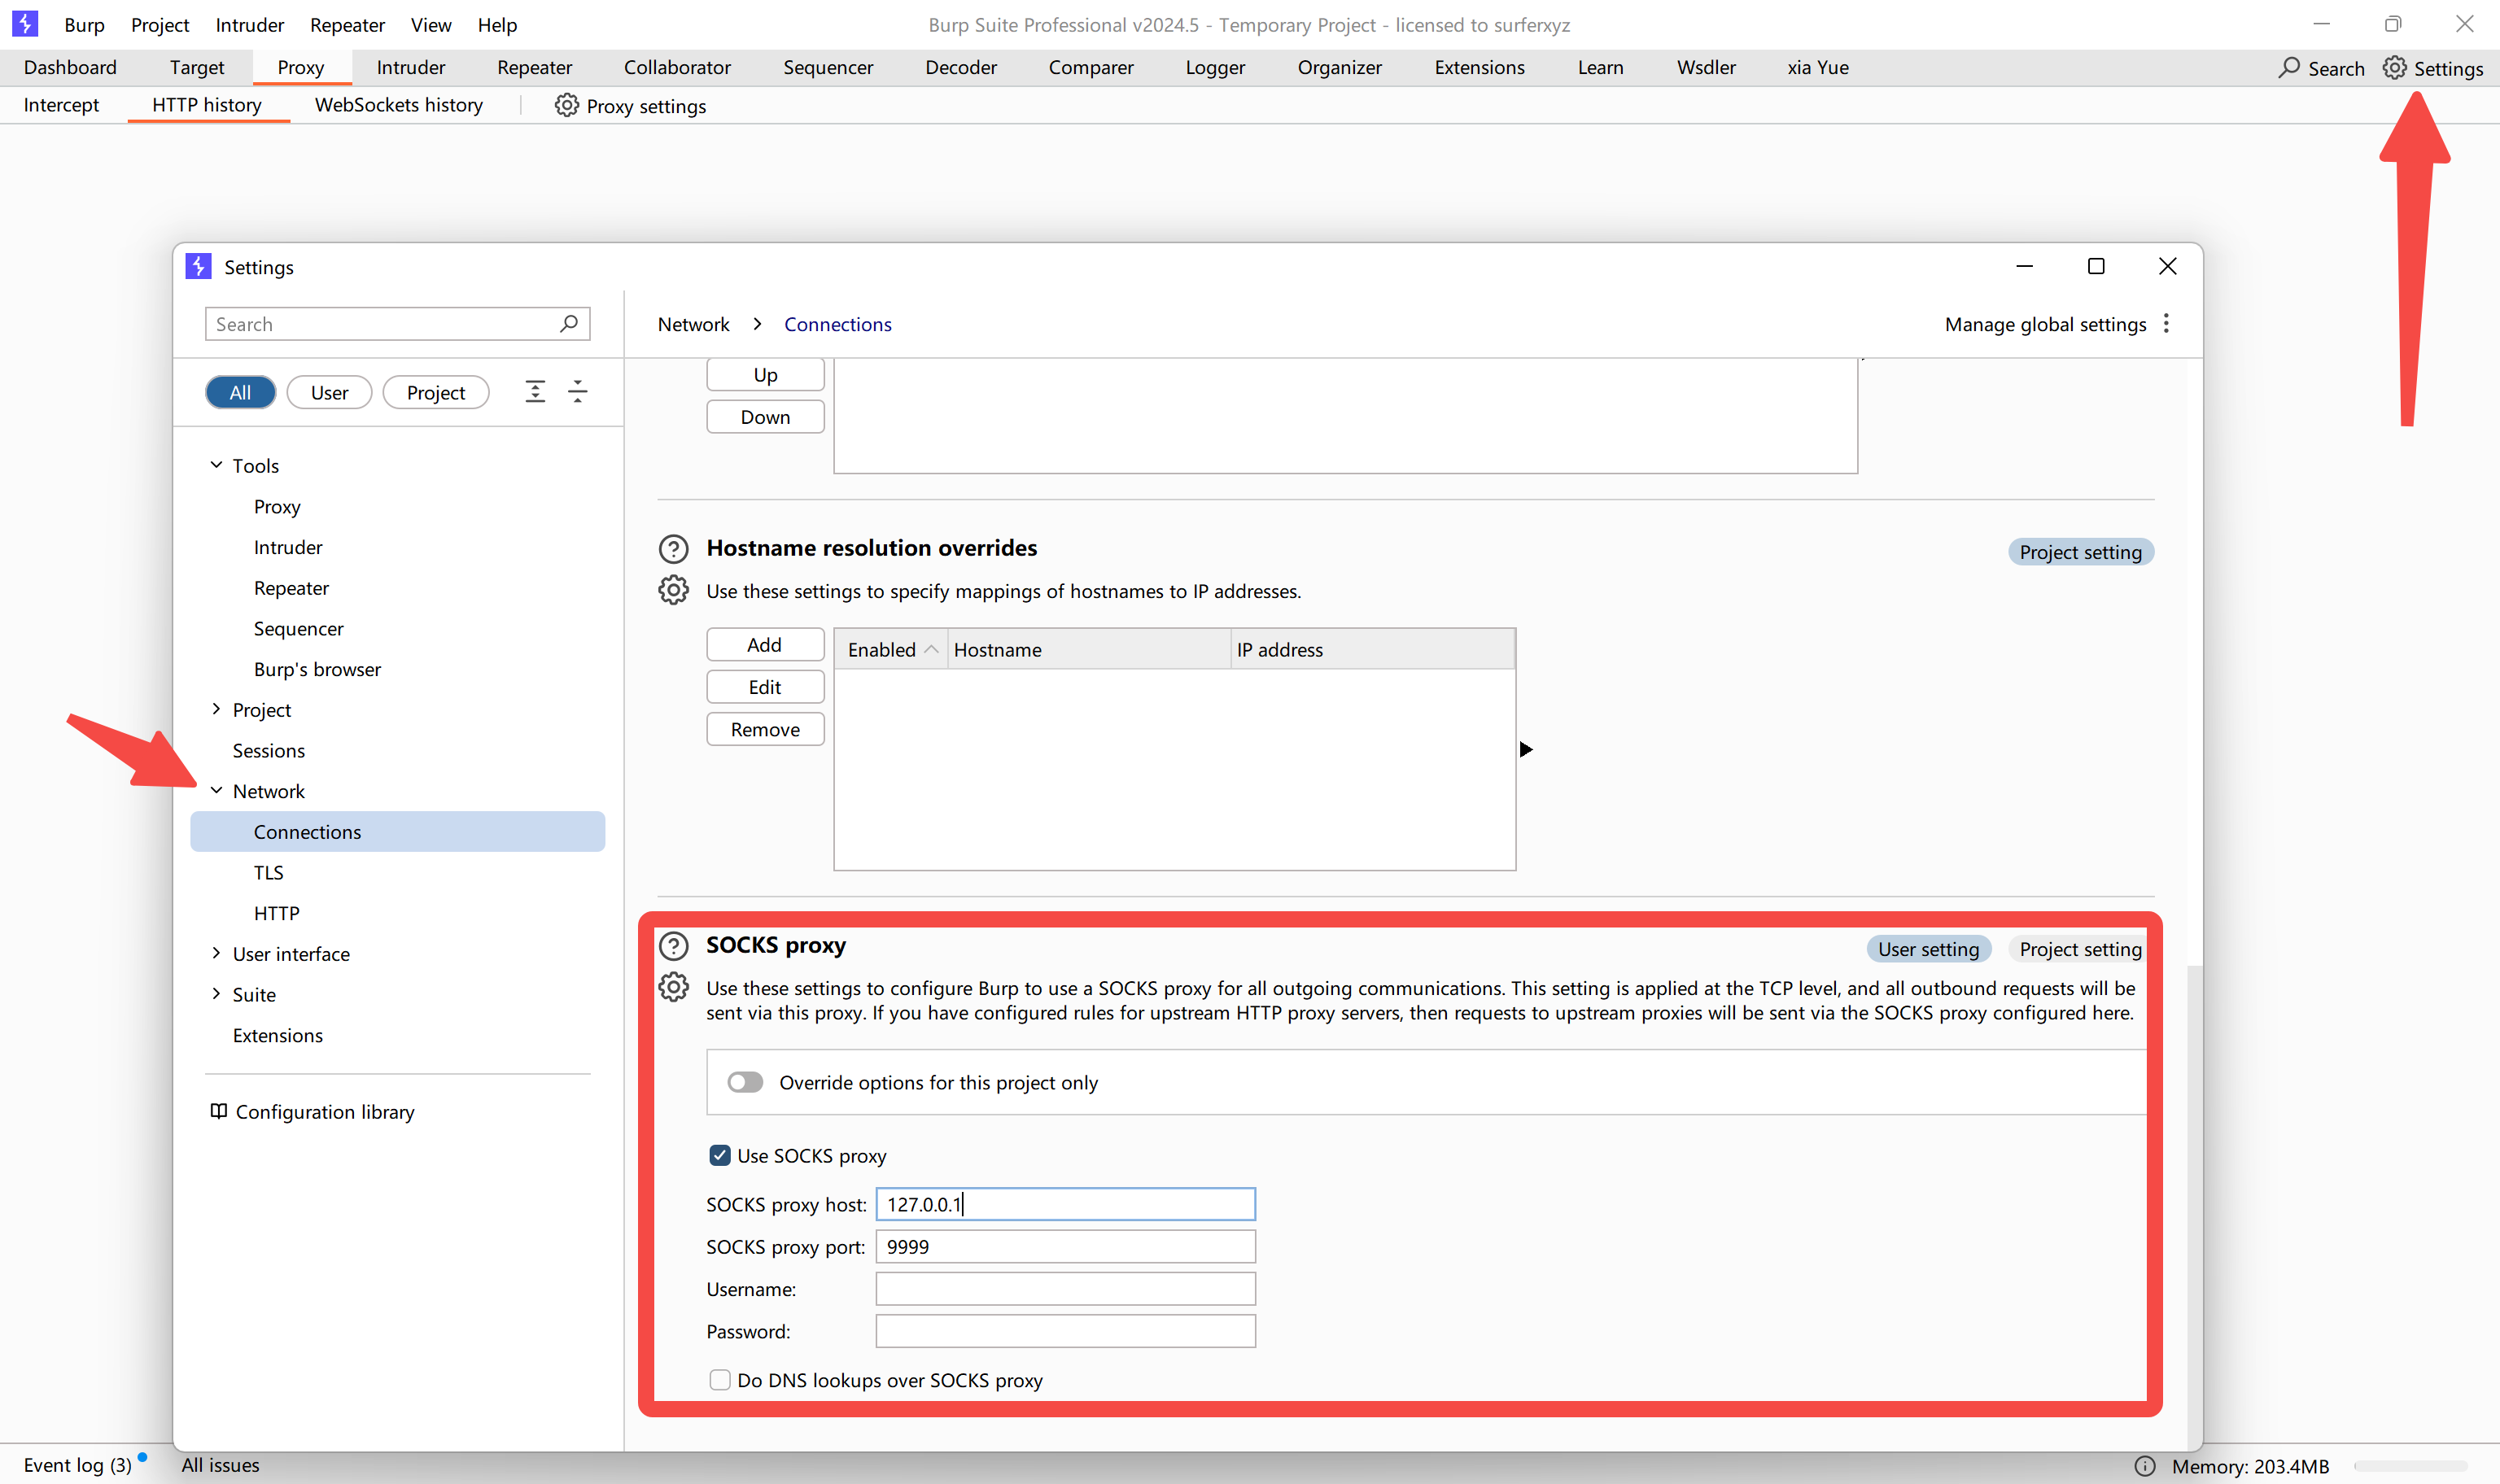Select Proxy under Tools in tree

277,506
